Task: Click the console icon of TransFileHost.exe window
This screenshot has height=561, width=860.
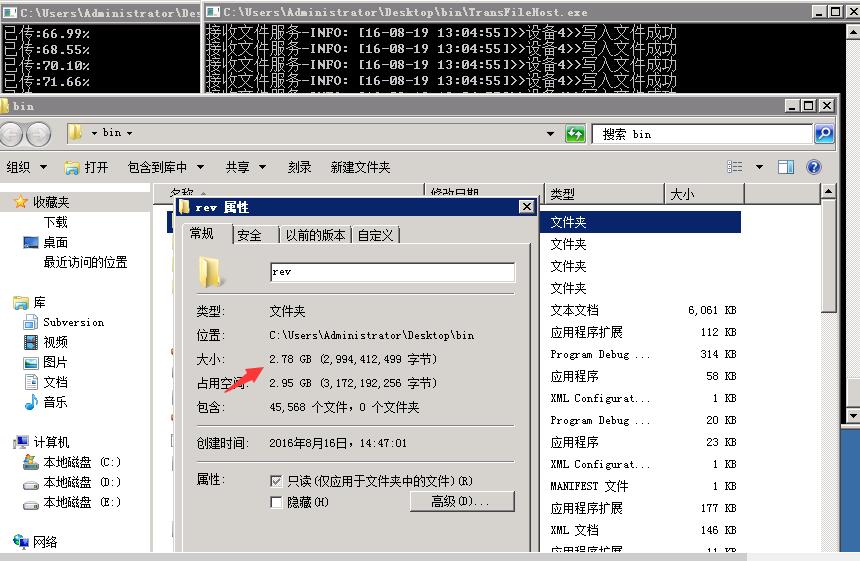Action: (213, 12)
